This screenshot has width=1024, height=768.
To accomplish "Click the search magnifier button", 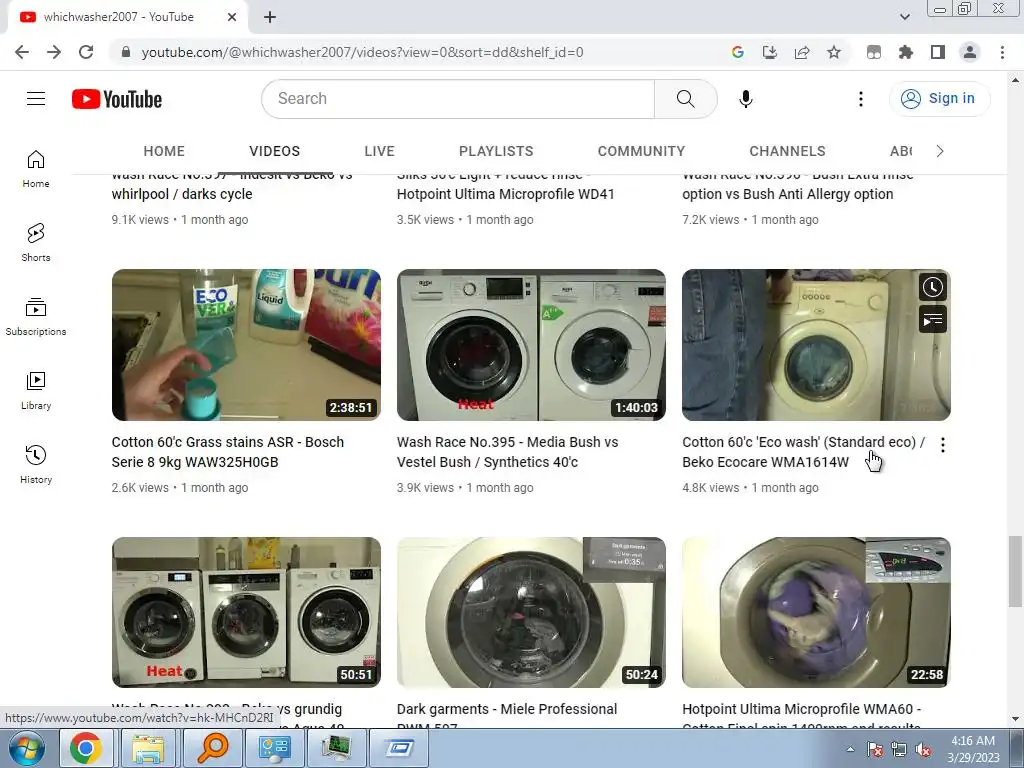I will pyautogui.click(x=685, y=99).
